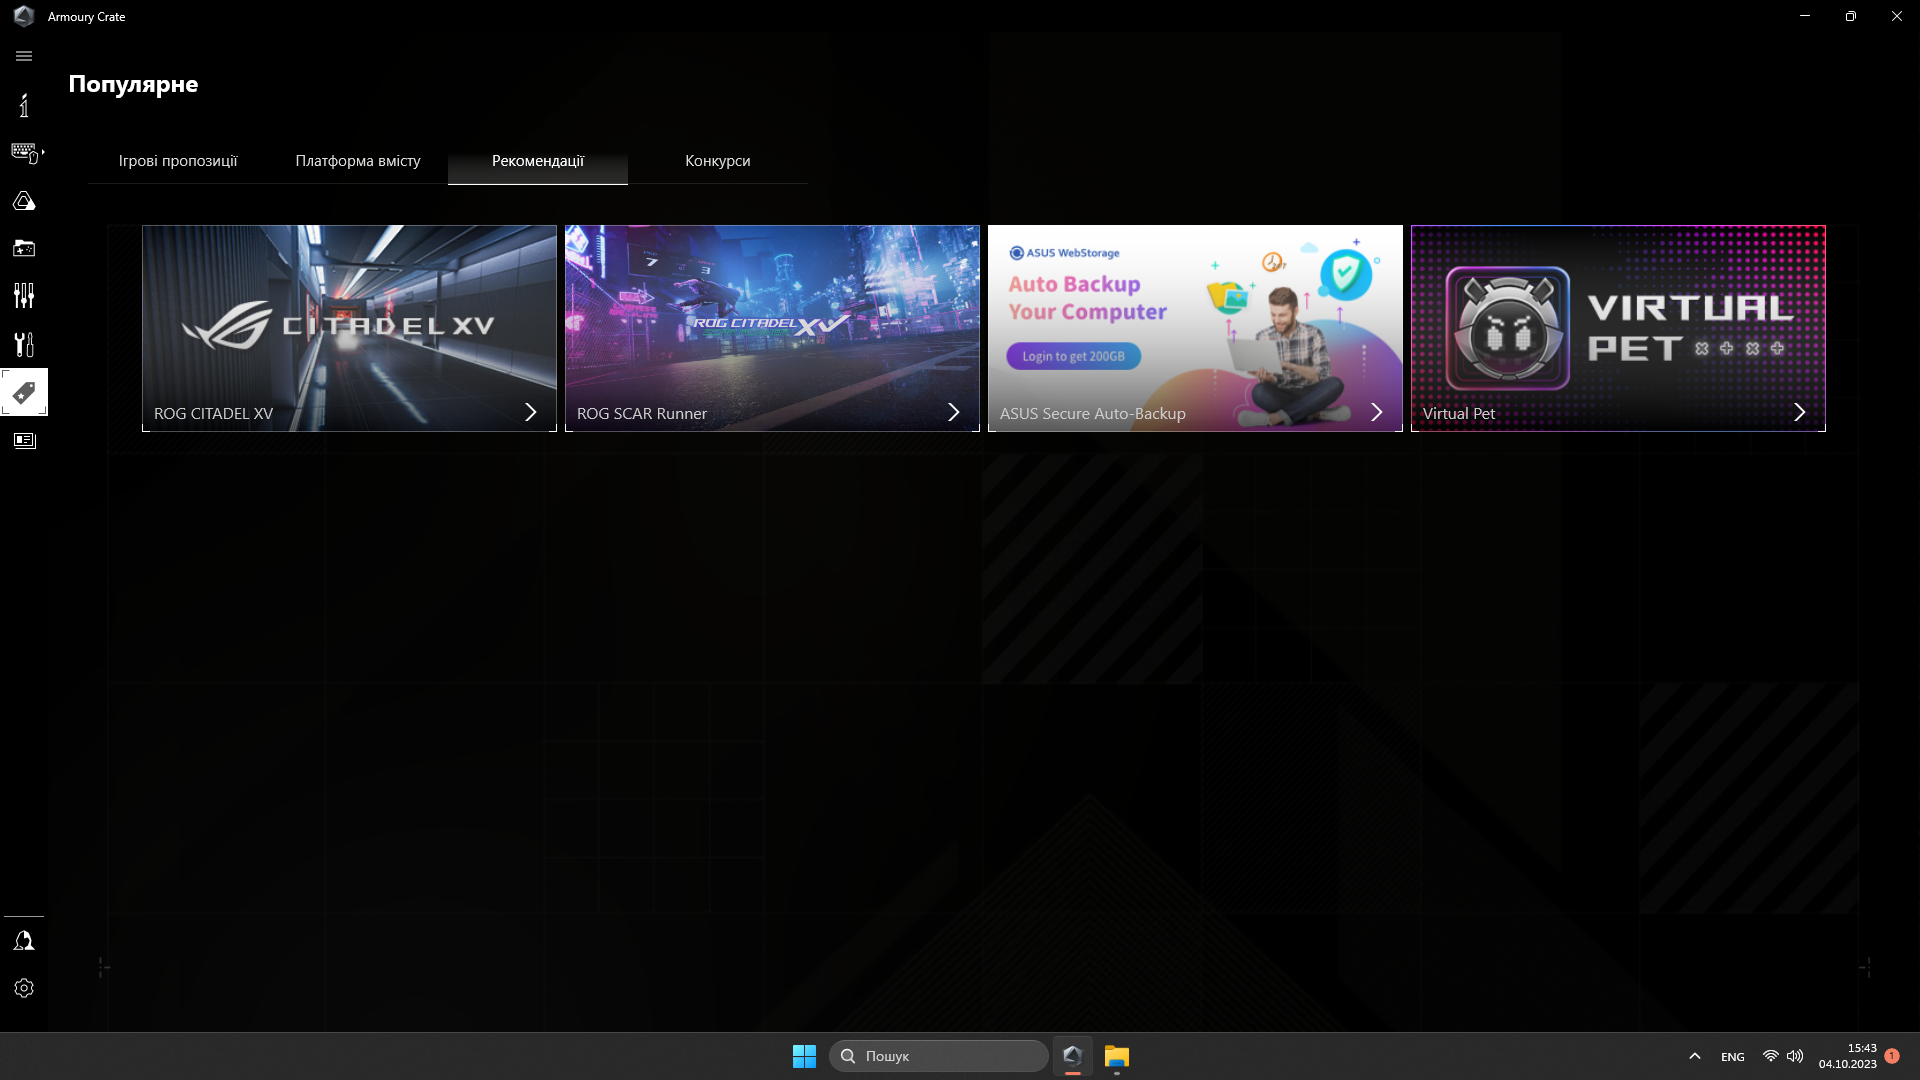Open the ASUS Secure Auto-Backup card

(1195, 328)
